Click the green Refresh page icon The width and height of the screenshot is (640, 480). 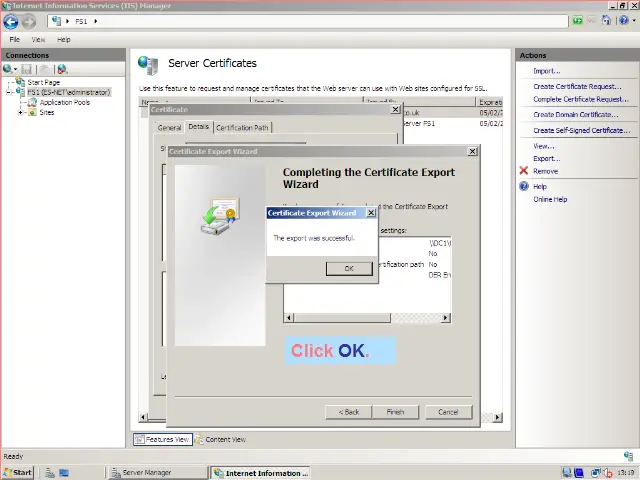[x=578, y=21]
